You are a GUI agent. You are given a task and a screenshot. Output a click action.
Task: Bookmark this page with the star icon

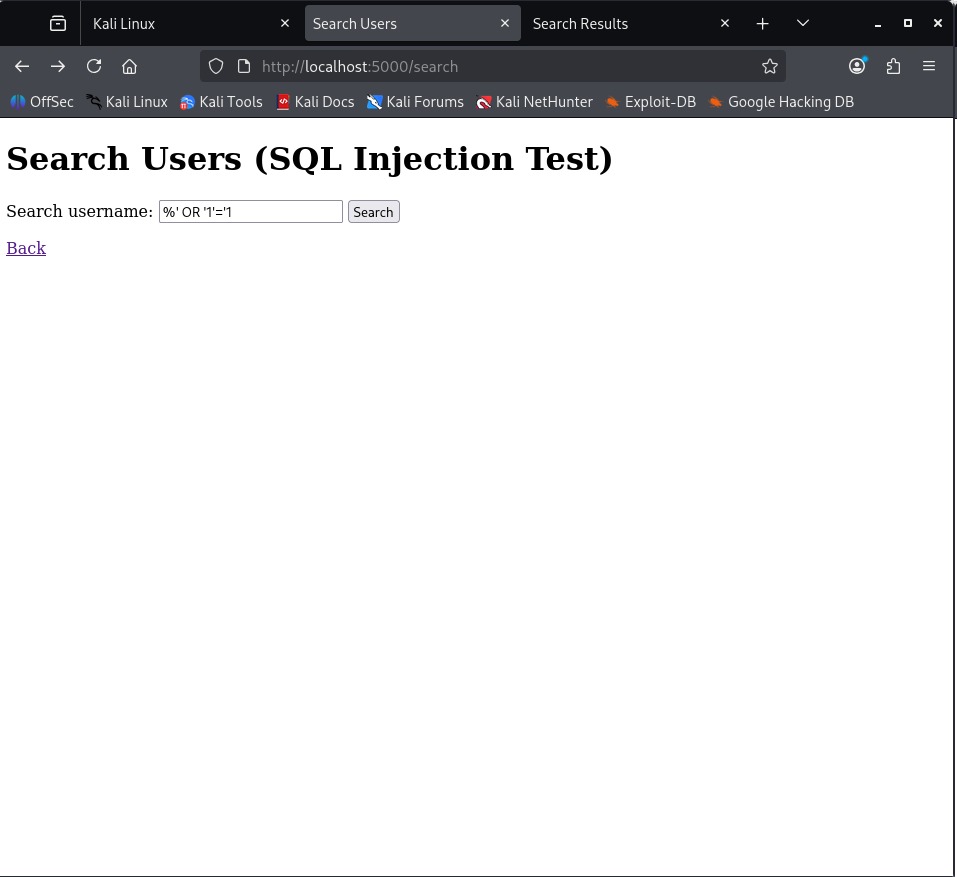pos(769,66)
